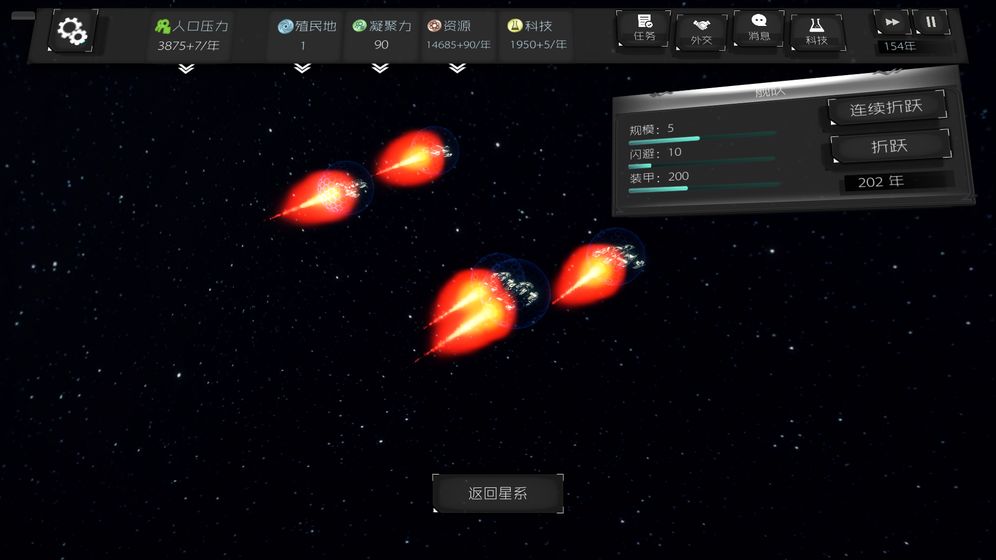Click 返回星系 to return to system
996x560 pixels.
[x=498, y=493]
